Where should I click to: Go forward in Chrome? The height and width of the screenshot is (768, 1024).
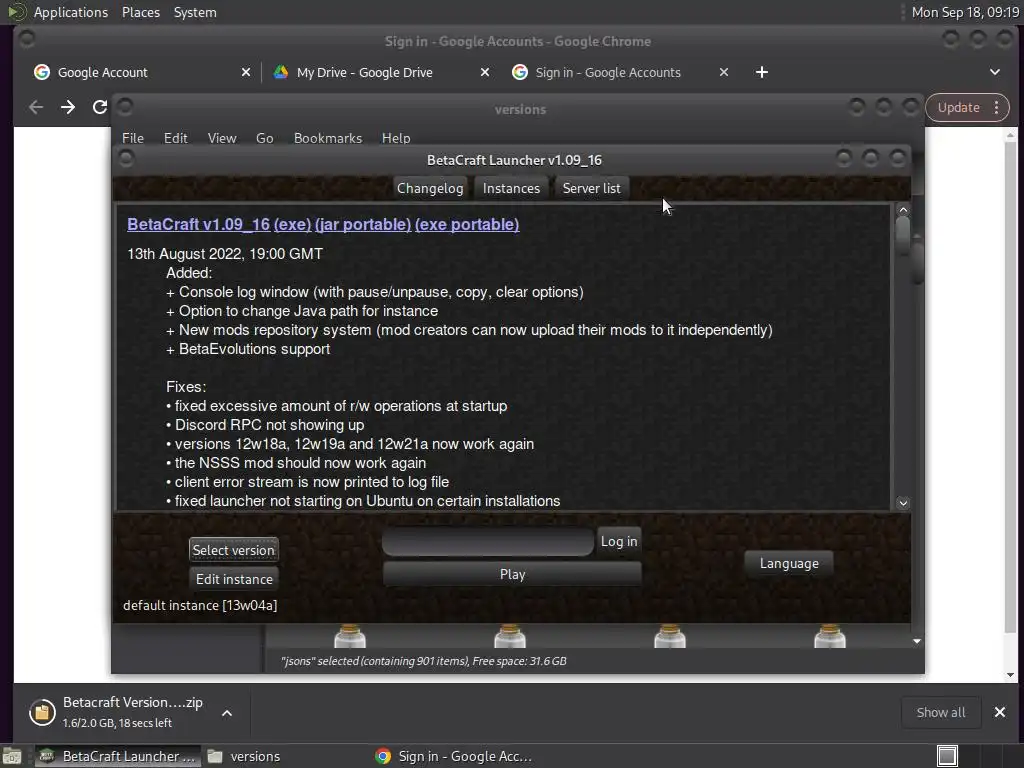(68, 107)
